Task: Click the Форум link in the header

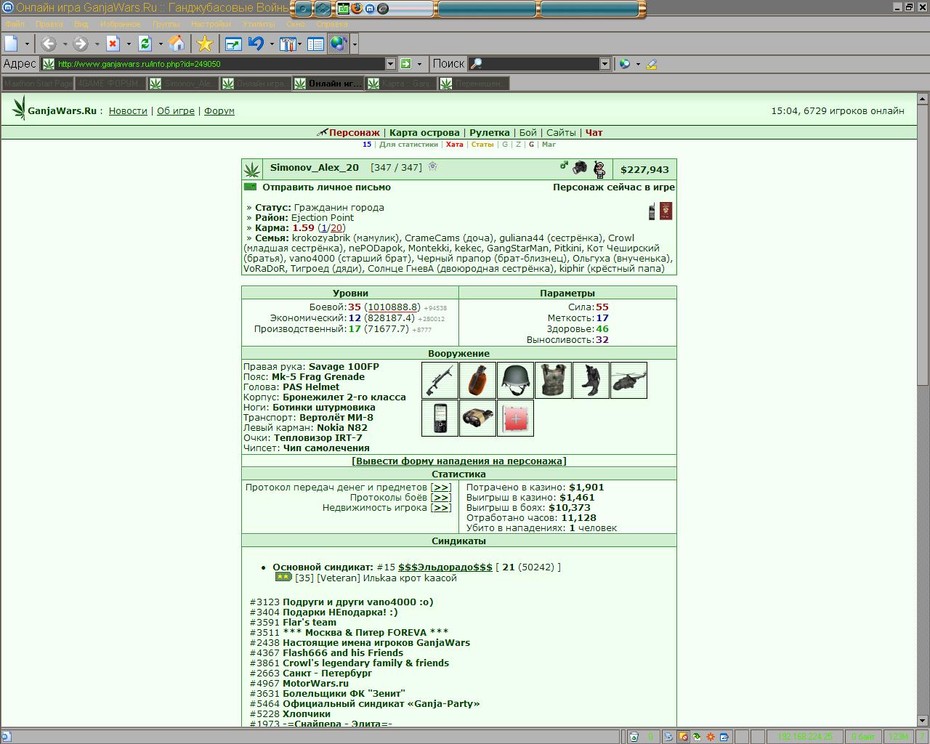Action: [x=219, y=111]
